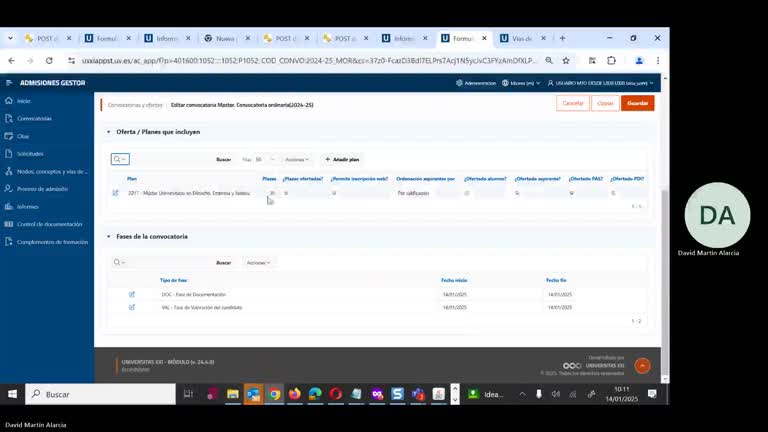768x432 pixels.
Task: Open the Chrome profile icon
Action: coord(639,61)
